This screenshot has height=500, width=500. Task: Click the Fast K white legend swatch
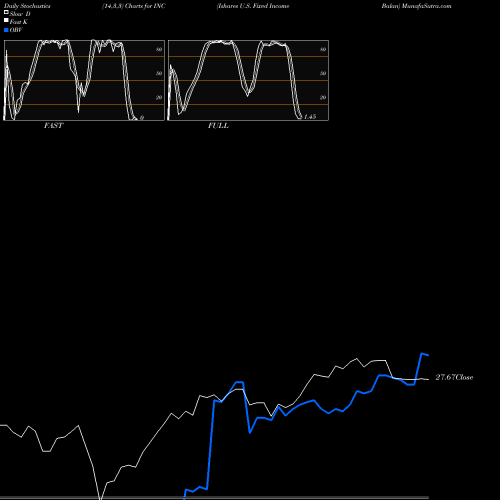click(x=6, y=21)
